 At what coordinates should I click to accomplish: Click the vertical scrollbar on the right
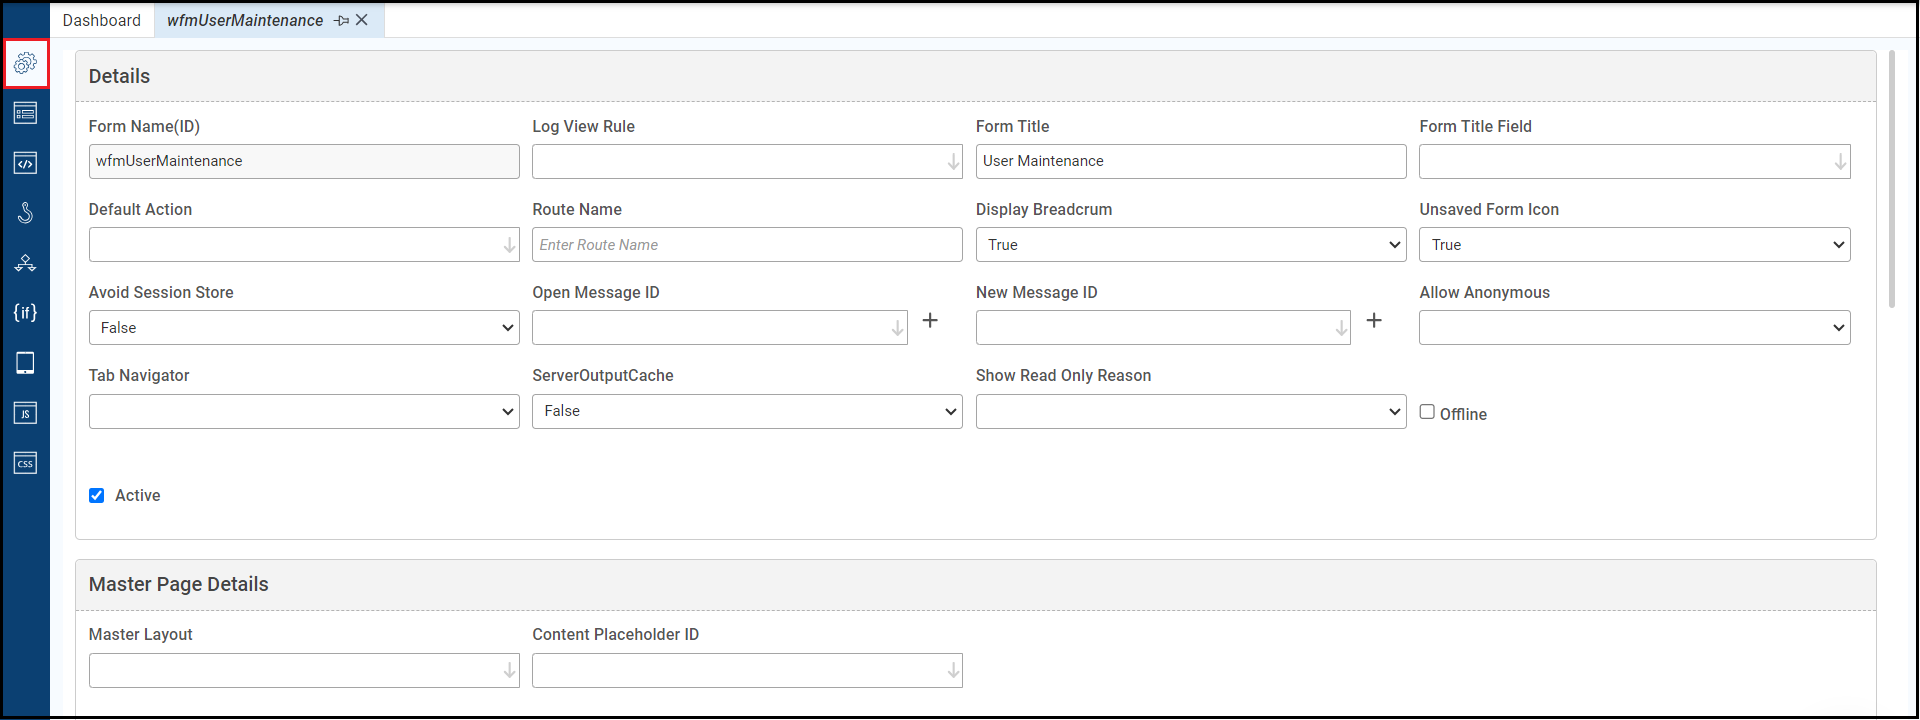(1892, 180)
